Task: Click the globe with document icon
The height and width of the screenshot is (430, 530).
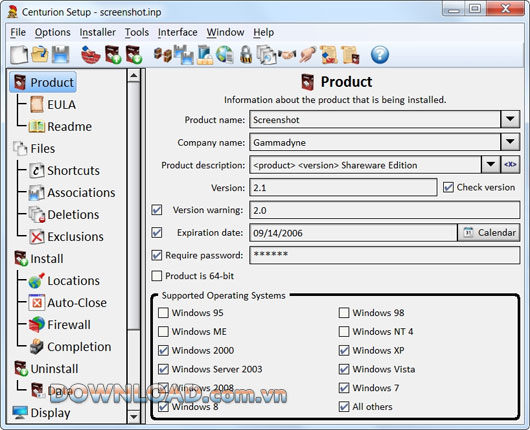Action: click(224, 55)
